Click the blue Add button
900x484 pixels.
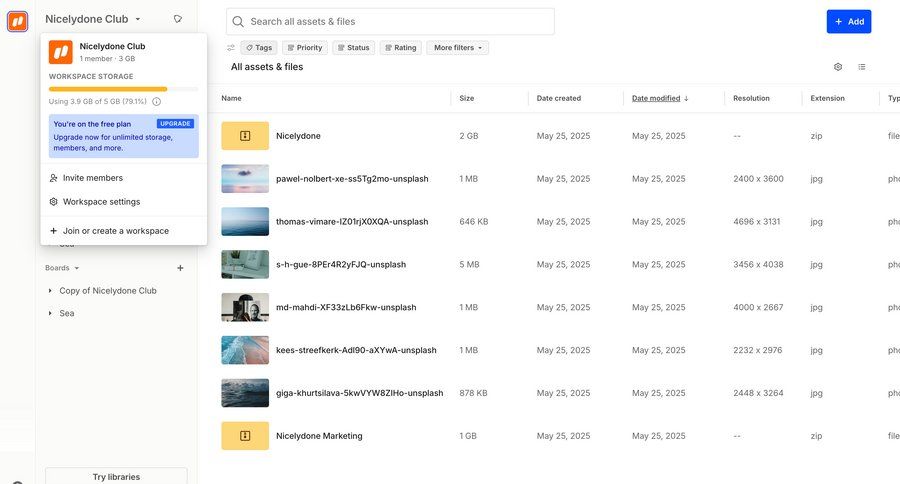point(849,21)
